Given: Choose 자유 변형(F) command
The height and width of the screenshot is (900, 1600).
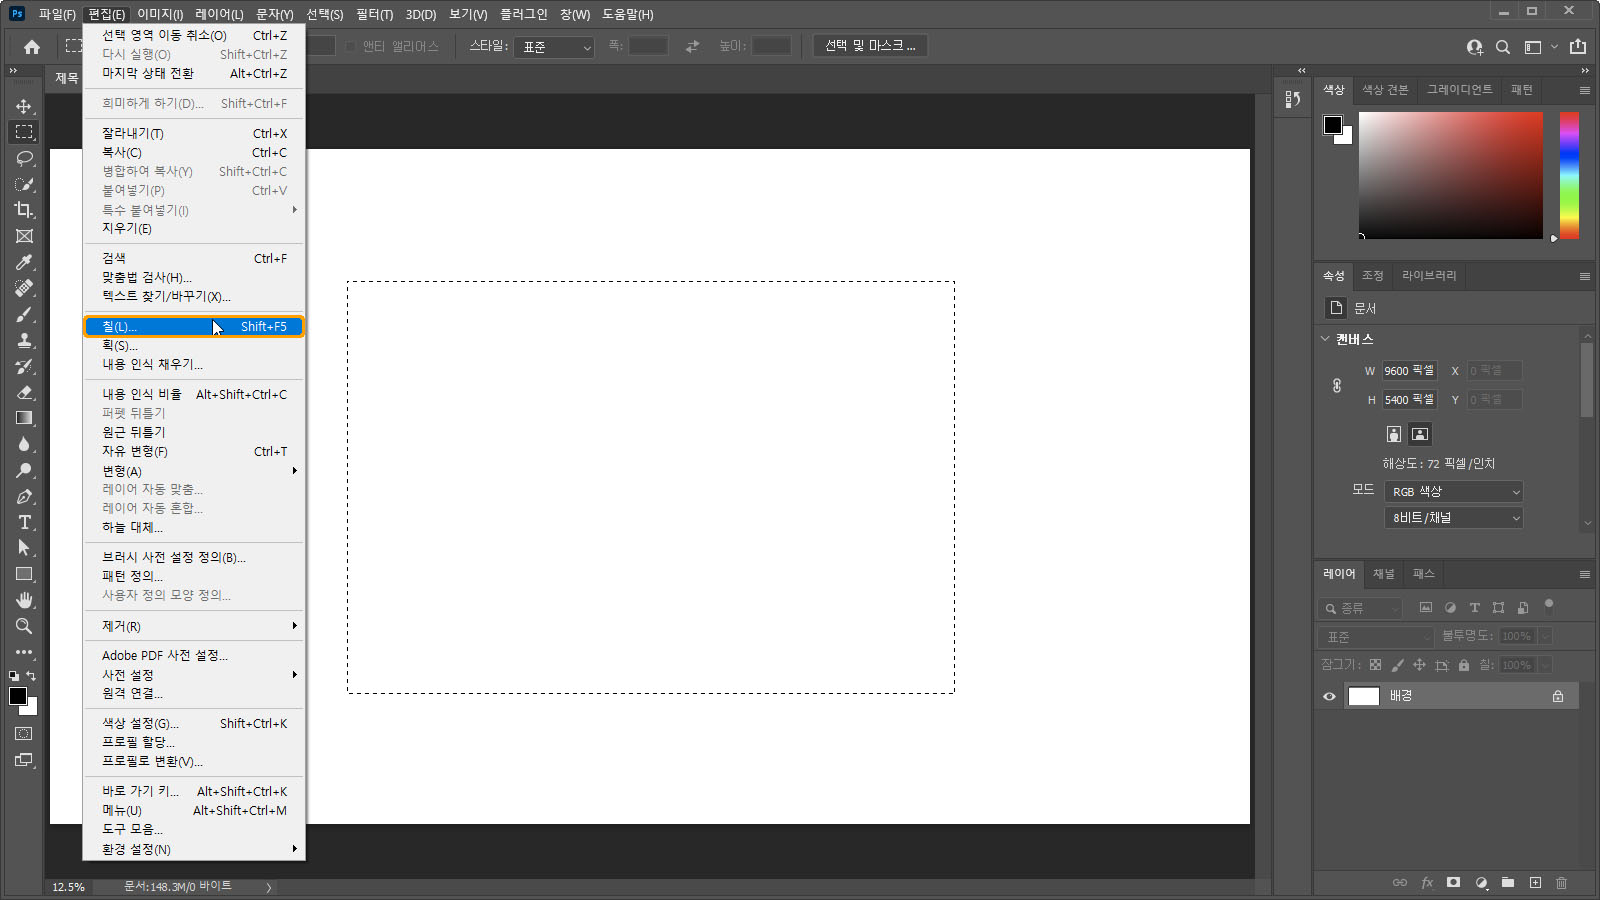Looking at the screenshot, I should pyautogui.click(x=194, y=452).
